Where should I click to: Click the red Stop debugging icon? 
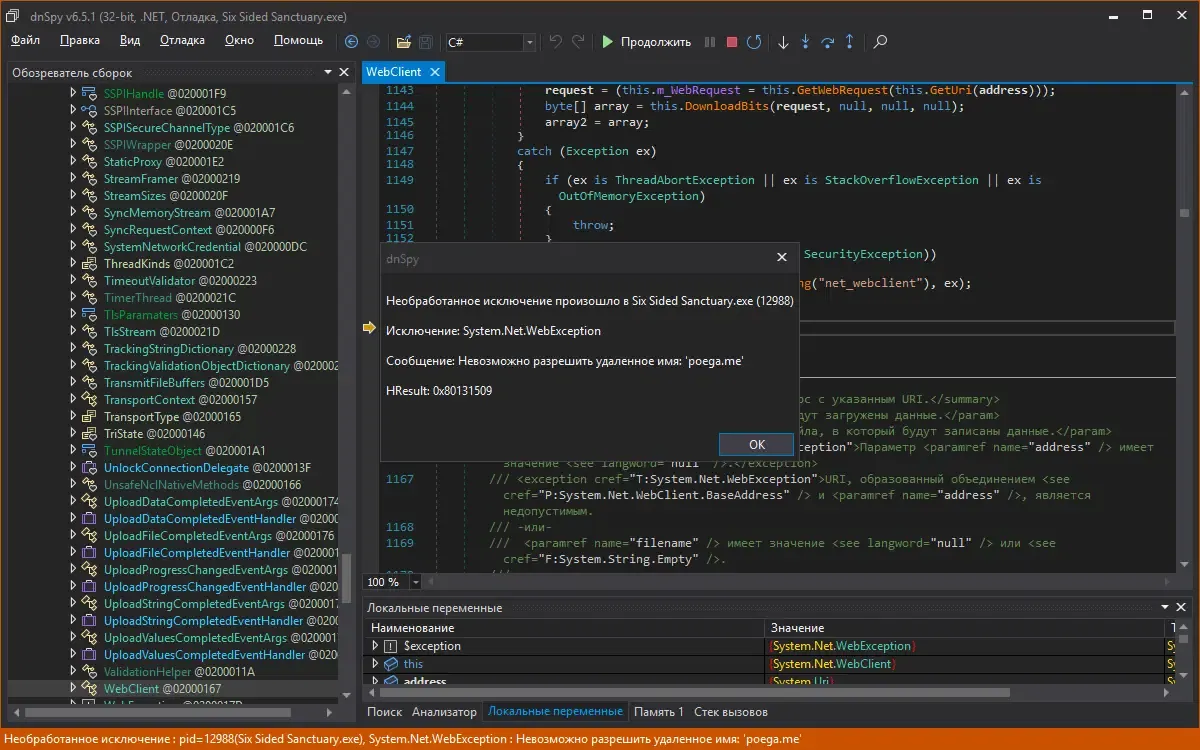point(732,42)
